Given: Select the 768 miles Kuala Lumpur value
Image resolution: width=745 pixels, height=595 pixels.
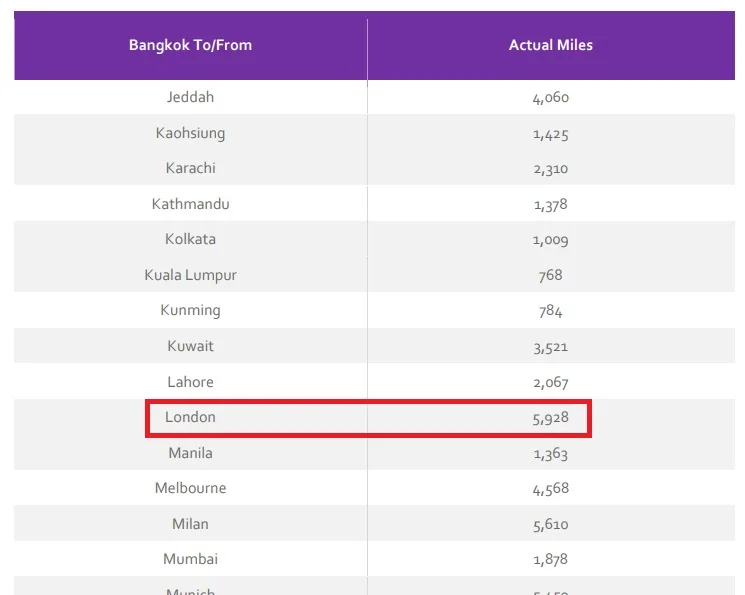Looking at the screenshot, I should (x=551, y=275).
